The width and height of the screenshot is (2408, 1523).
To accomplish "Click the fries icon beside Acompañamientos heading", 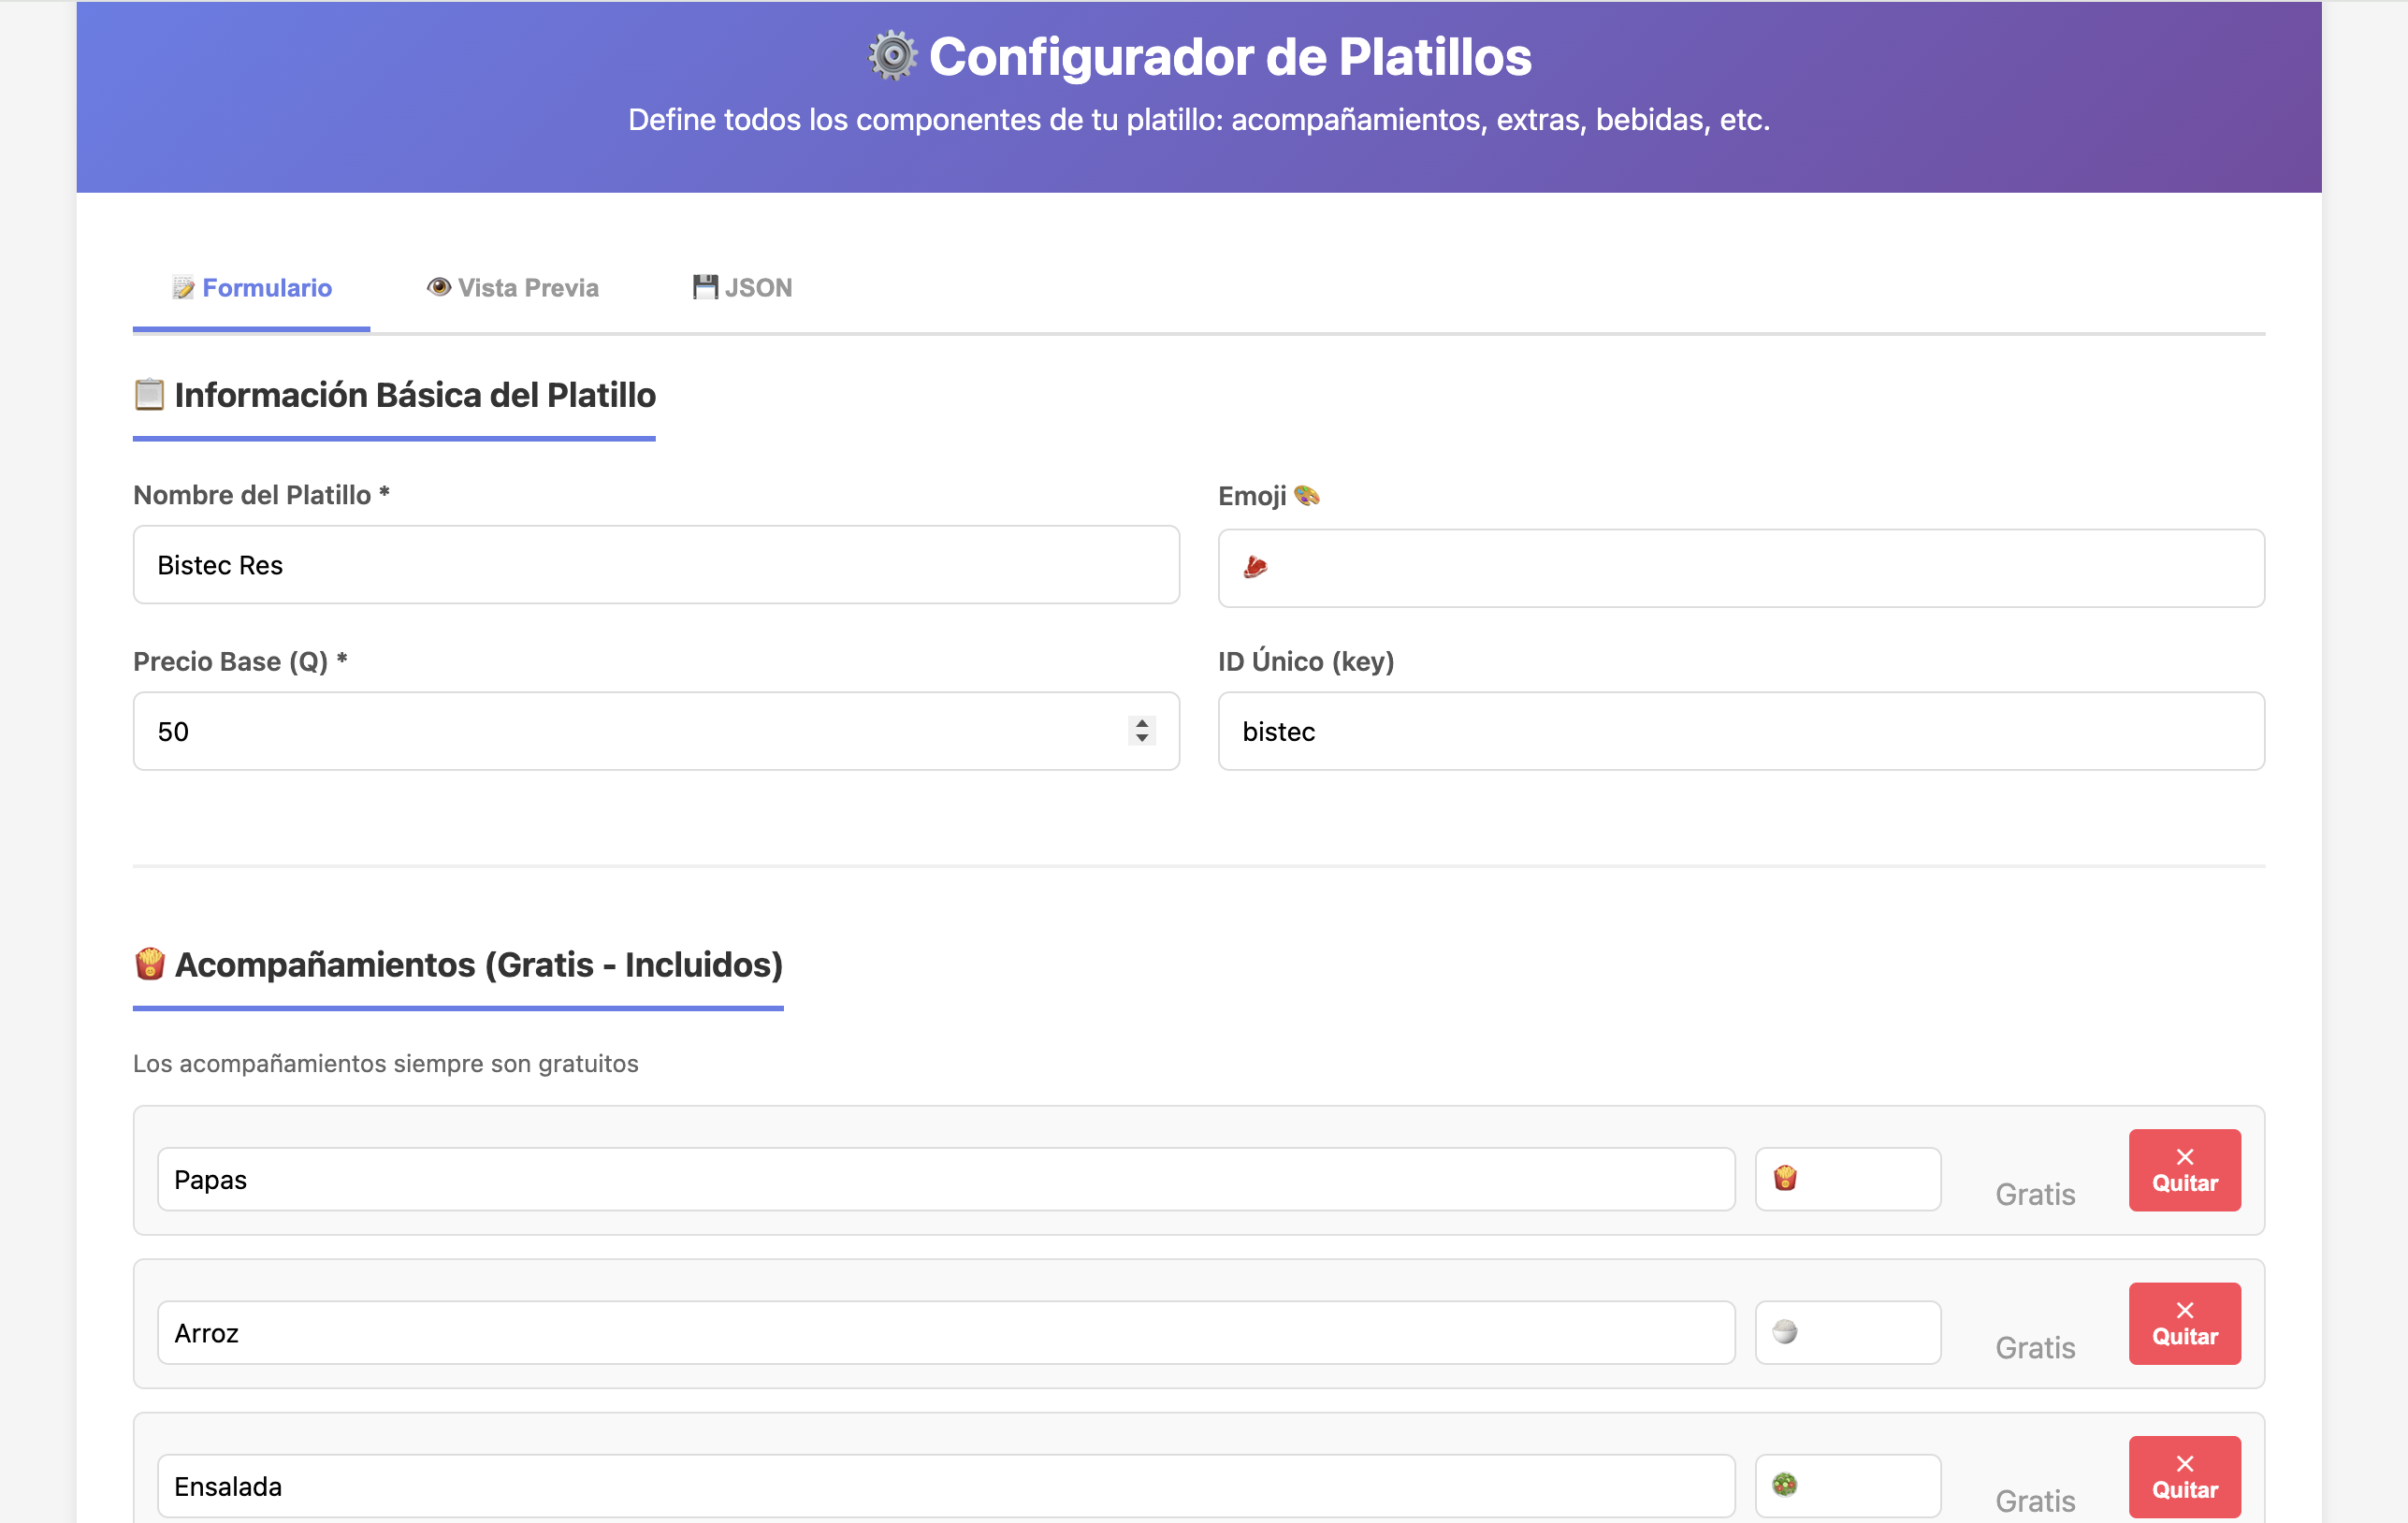I will [149, 964].
